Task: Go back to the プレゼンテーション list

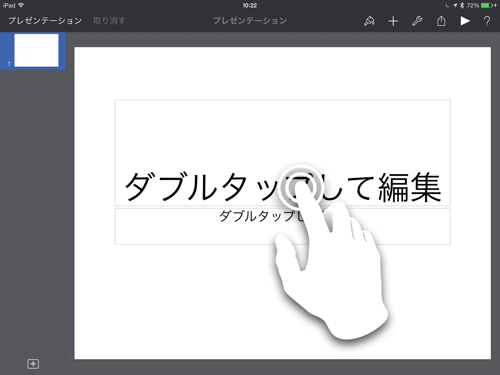Action: click(45, 21)
